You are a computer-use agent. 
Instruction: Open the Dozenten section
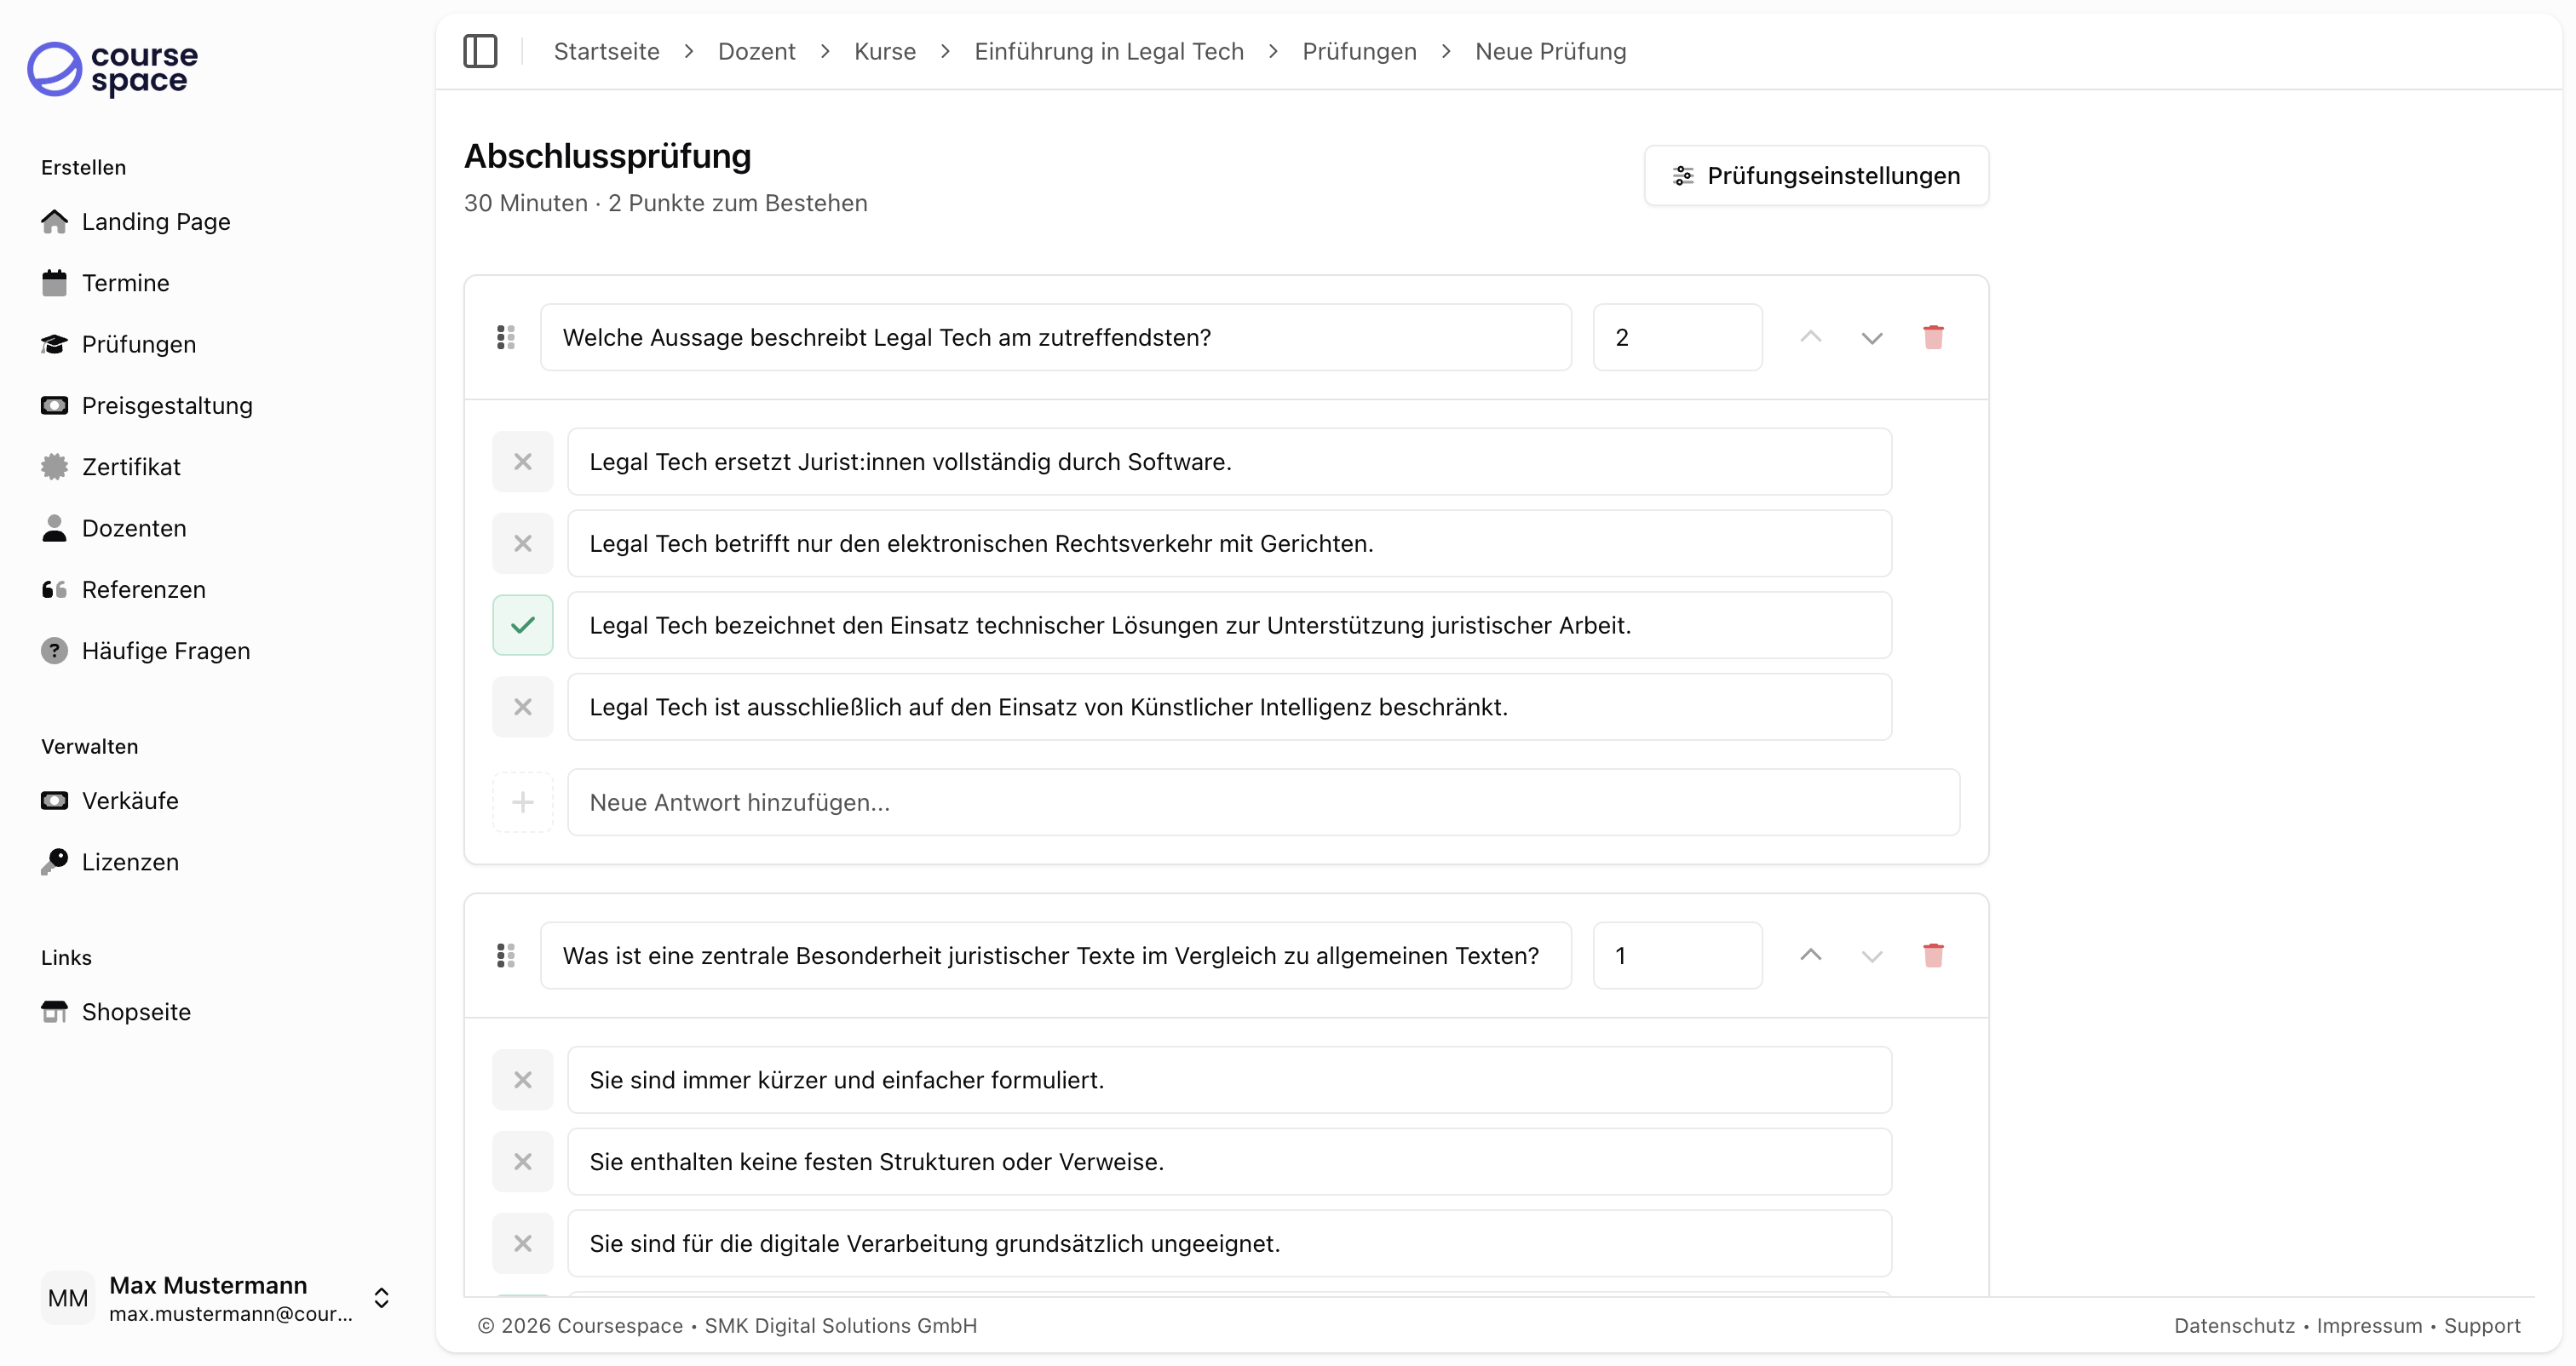134,528
